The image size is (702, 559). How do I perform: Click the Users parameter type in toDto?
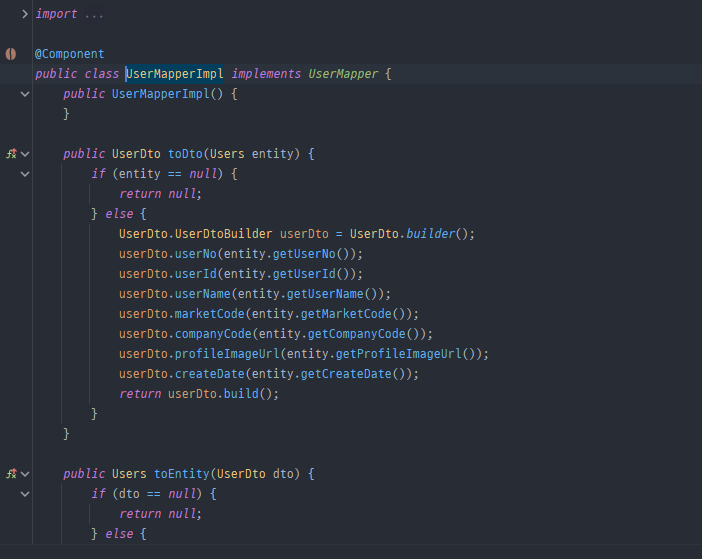(227, 154)
